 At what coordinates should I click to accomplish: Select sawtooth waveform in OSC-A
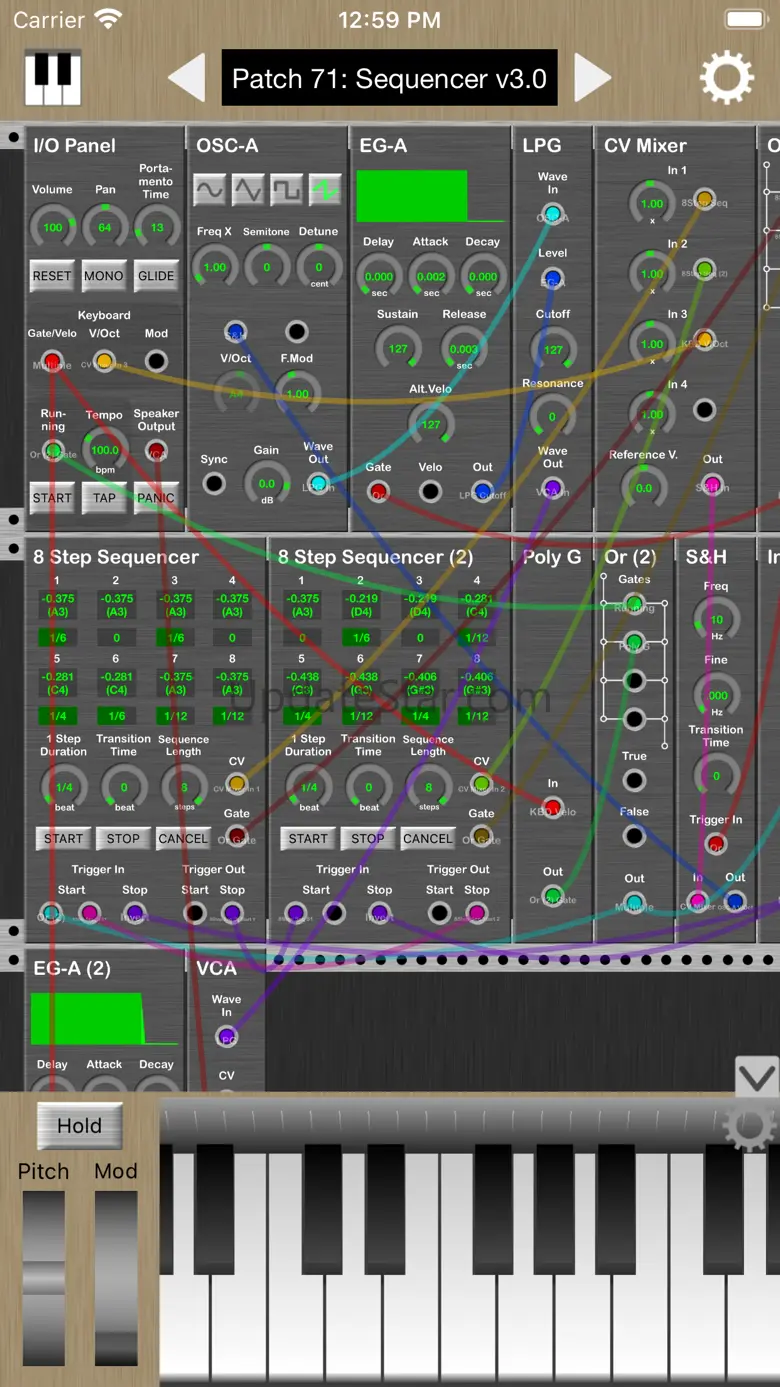click(x=324, y=188)
